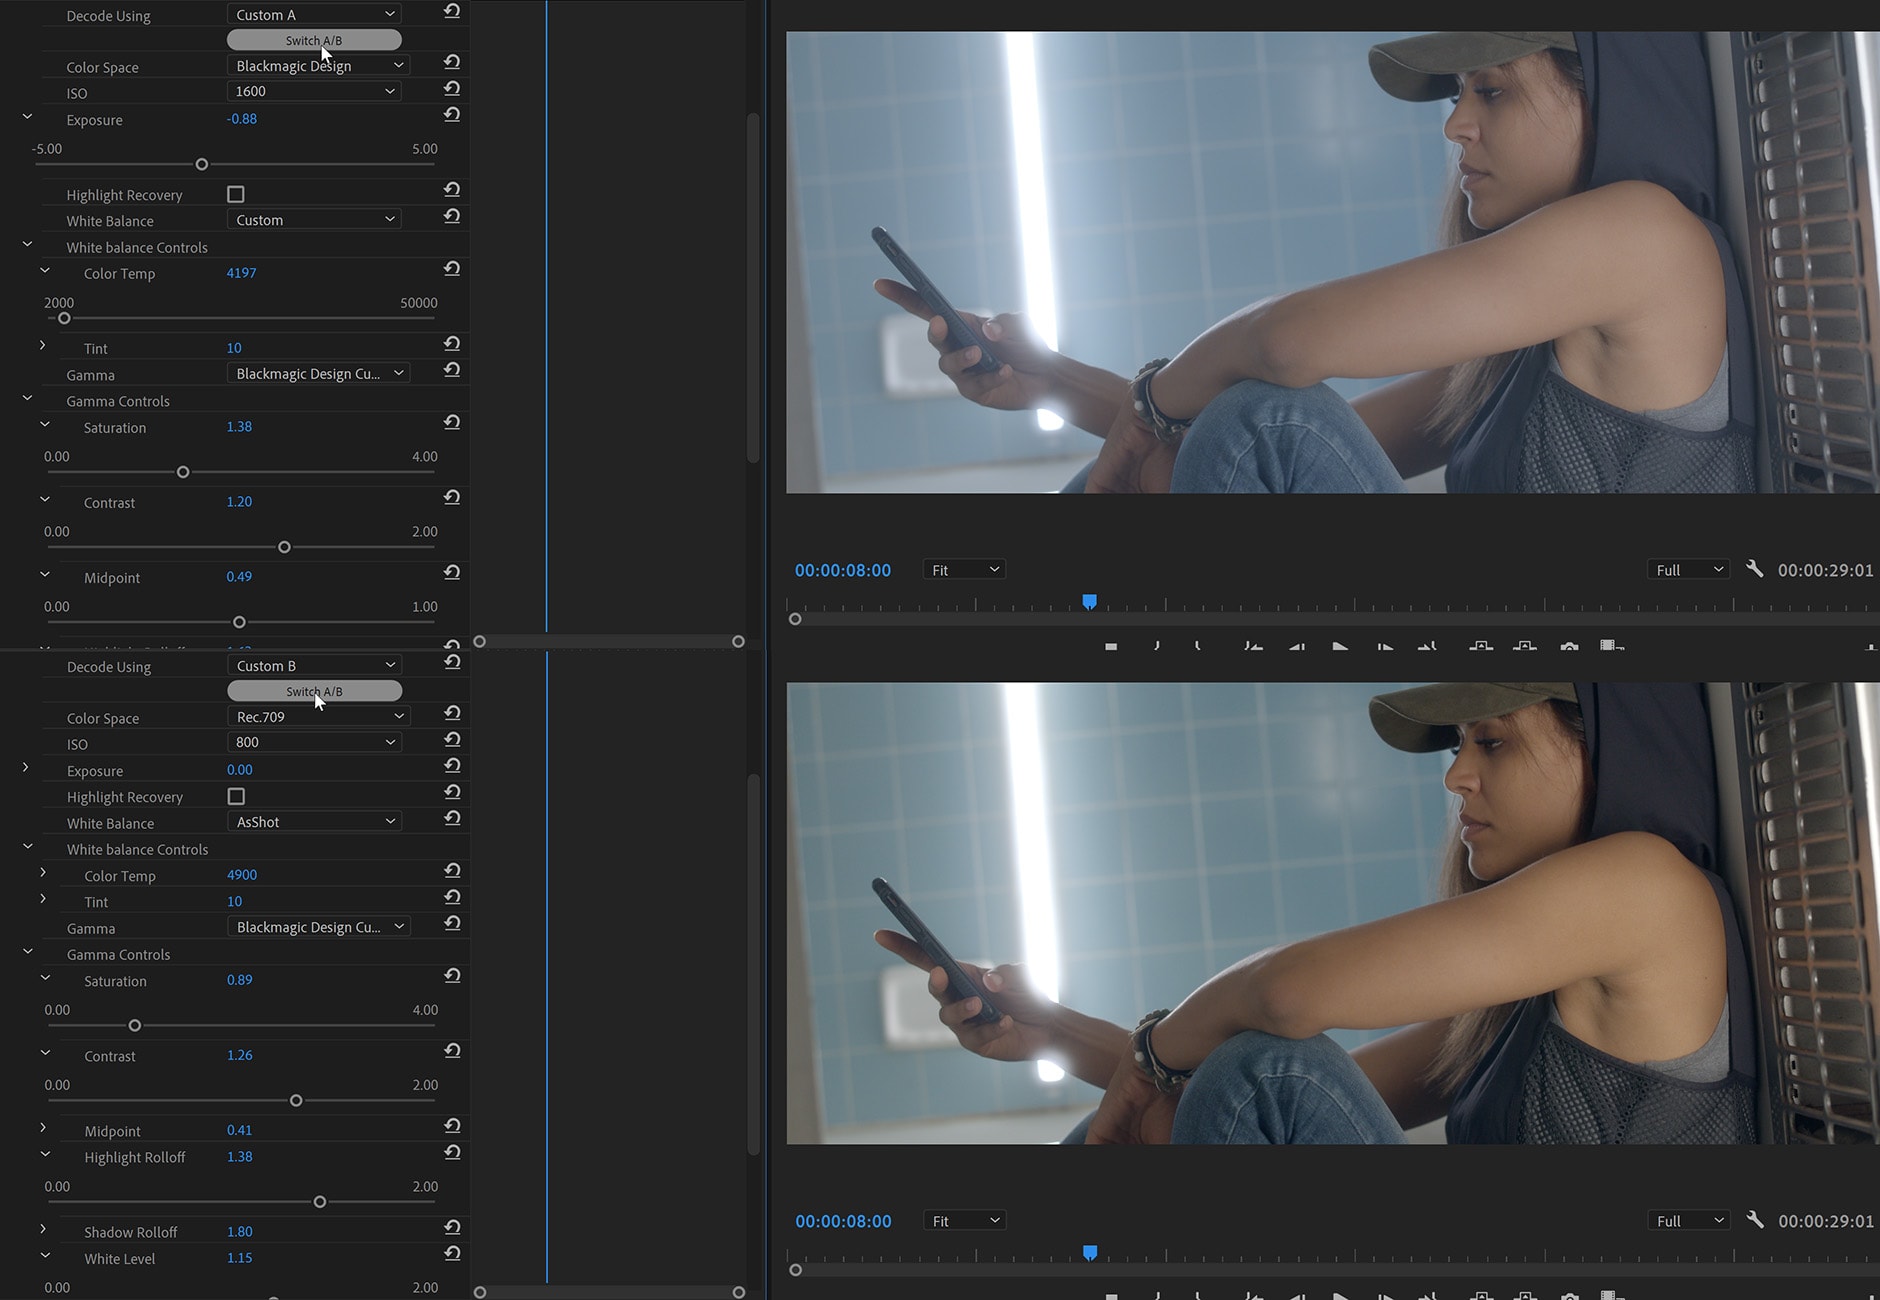Click Switch A/B under Custom A
Screen dimensions: 1880x1300
pos(314,40)
